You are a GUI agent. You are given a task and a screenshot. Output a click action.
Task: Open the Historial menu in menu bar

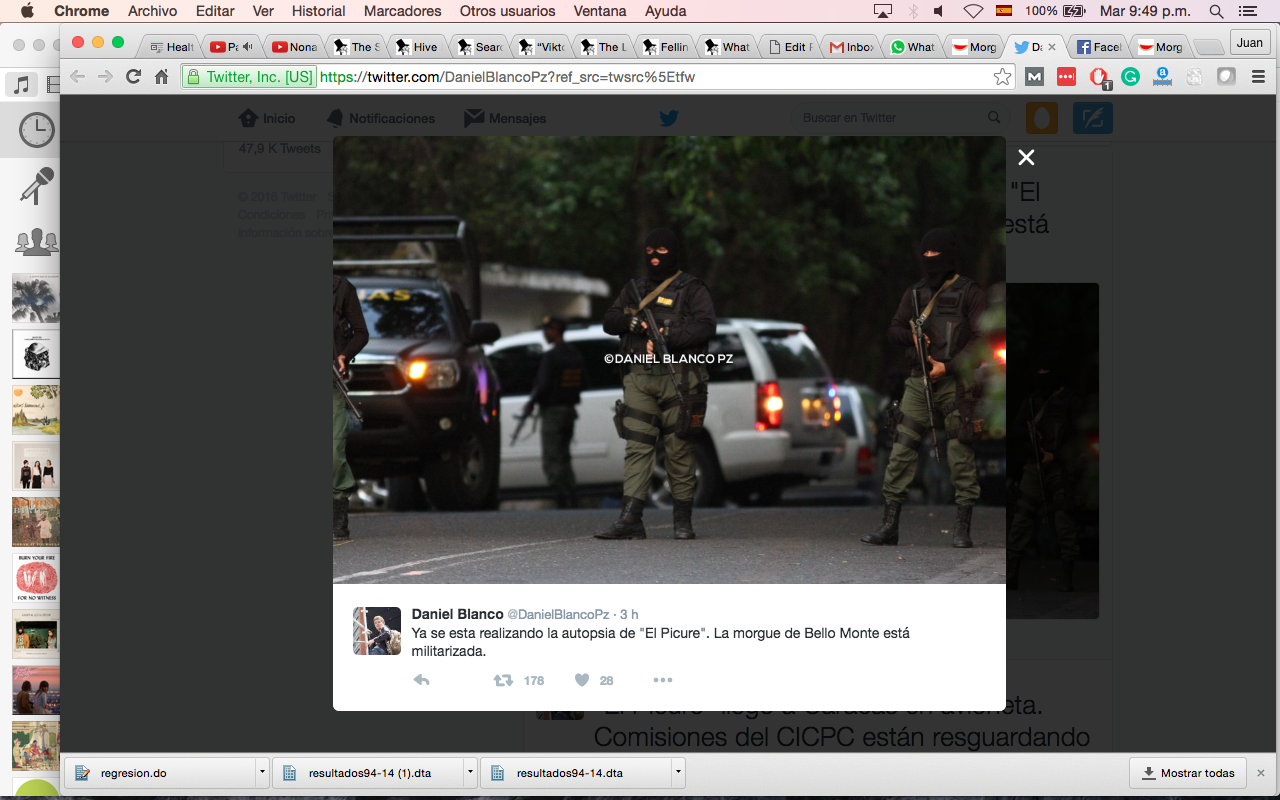318,11
